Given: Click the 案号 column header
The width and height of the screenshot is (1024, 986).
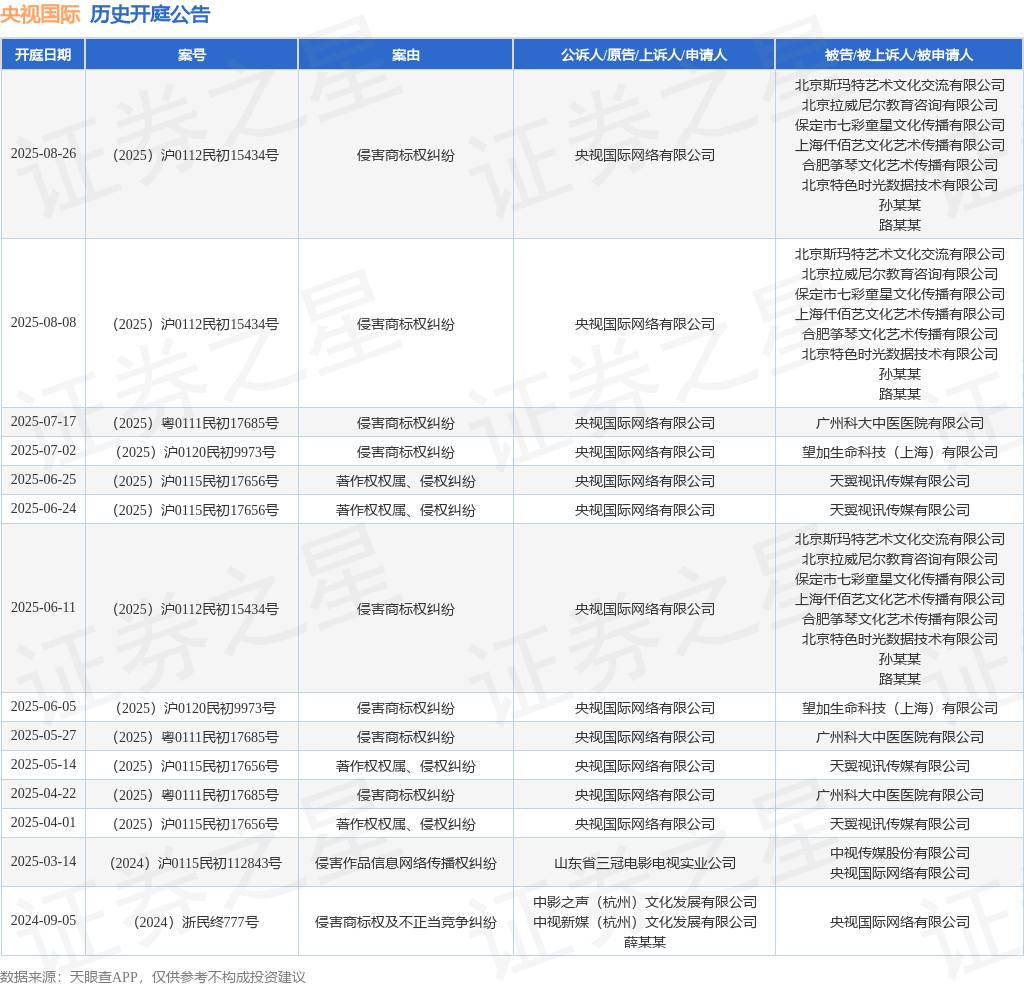Looking at the screenshot, I should pos(192,55).
